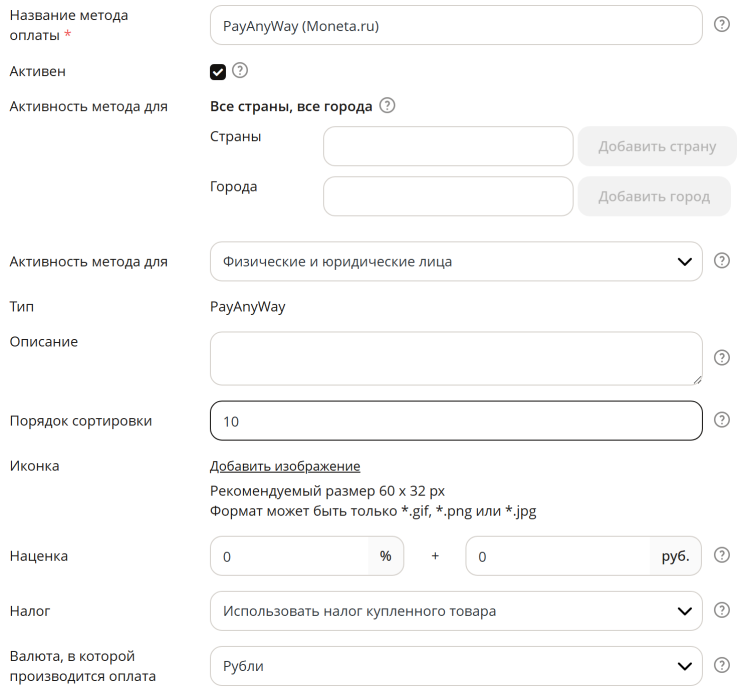Open help icon for Налог dropdown
Image resolution: width=740 pixels, height=694 pixels.
pyautogui.click(x=722, y=610)
